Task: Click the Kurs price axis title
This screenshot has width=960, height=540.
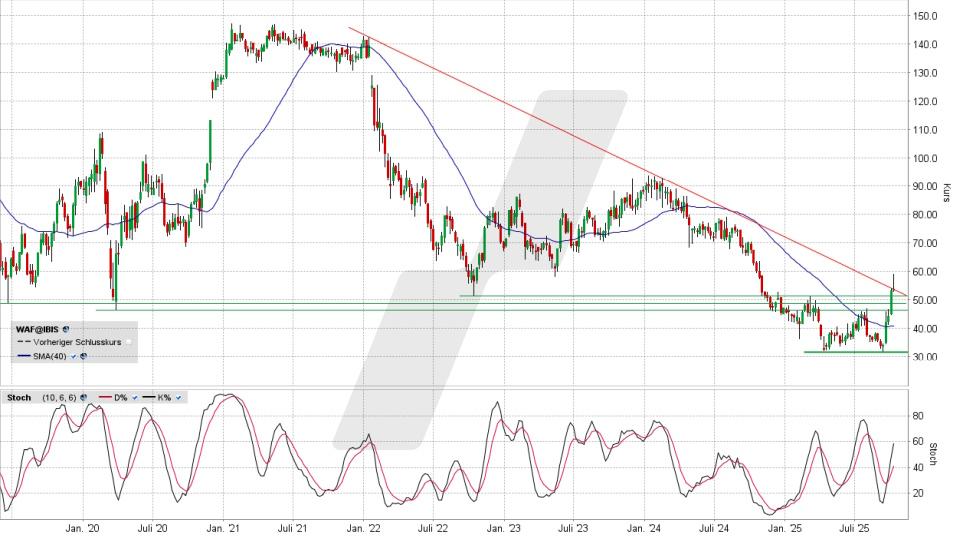Action: (945, 193)
